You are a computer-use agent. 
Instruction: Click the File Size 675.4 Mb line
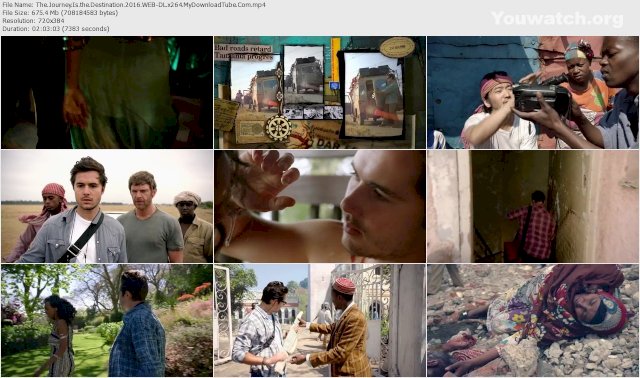60,13
